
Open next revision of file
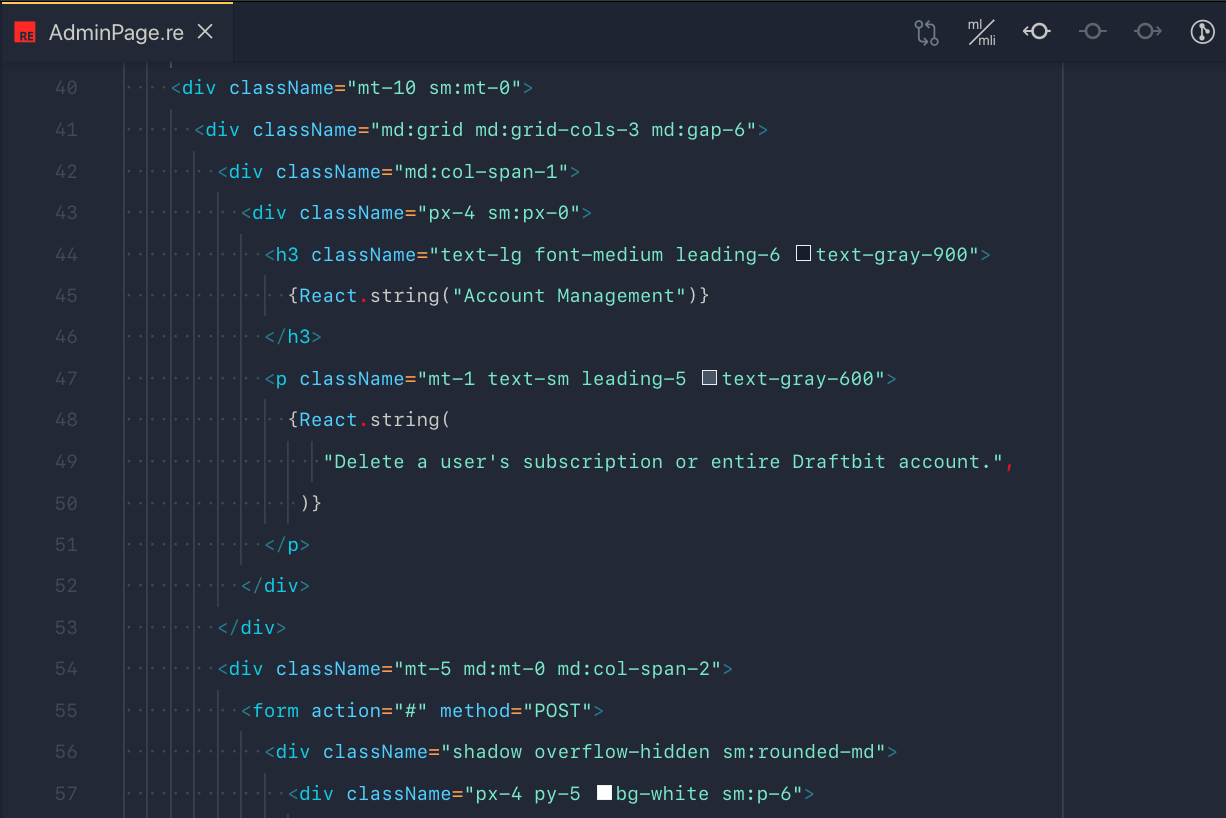click(x=1147, y=32)
